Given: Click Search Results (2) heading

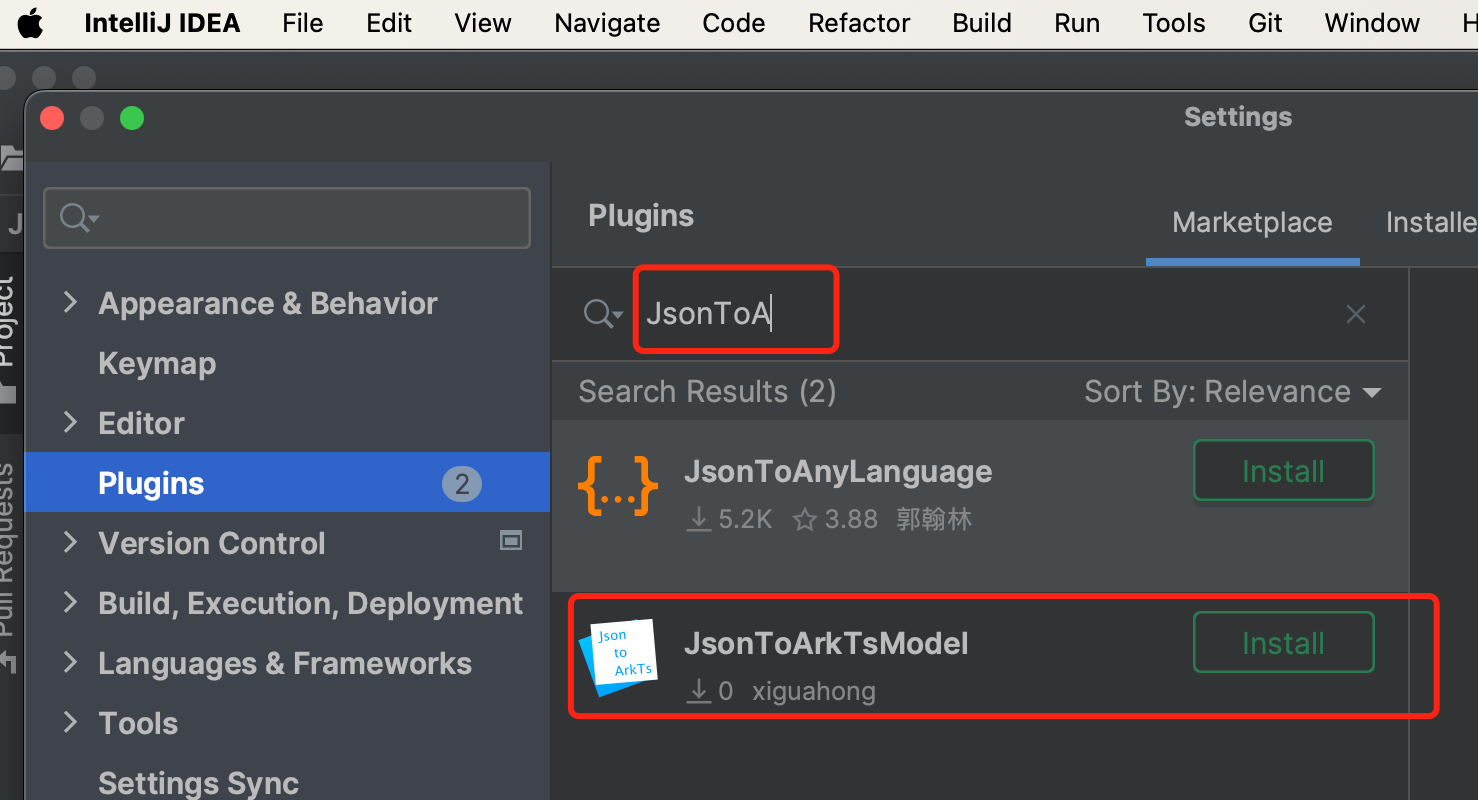Looking at the screenshot, I should pyautogui.click(x=707, y=392).
